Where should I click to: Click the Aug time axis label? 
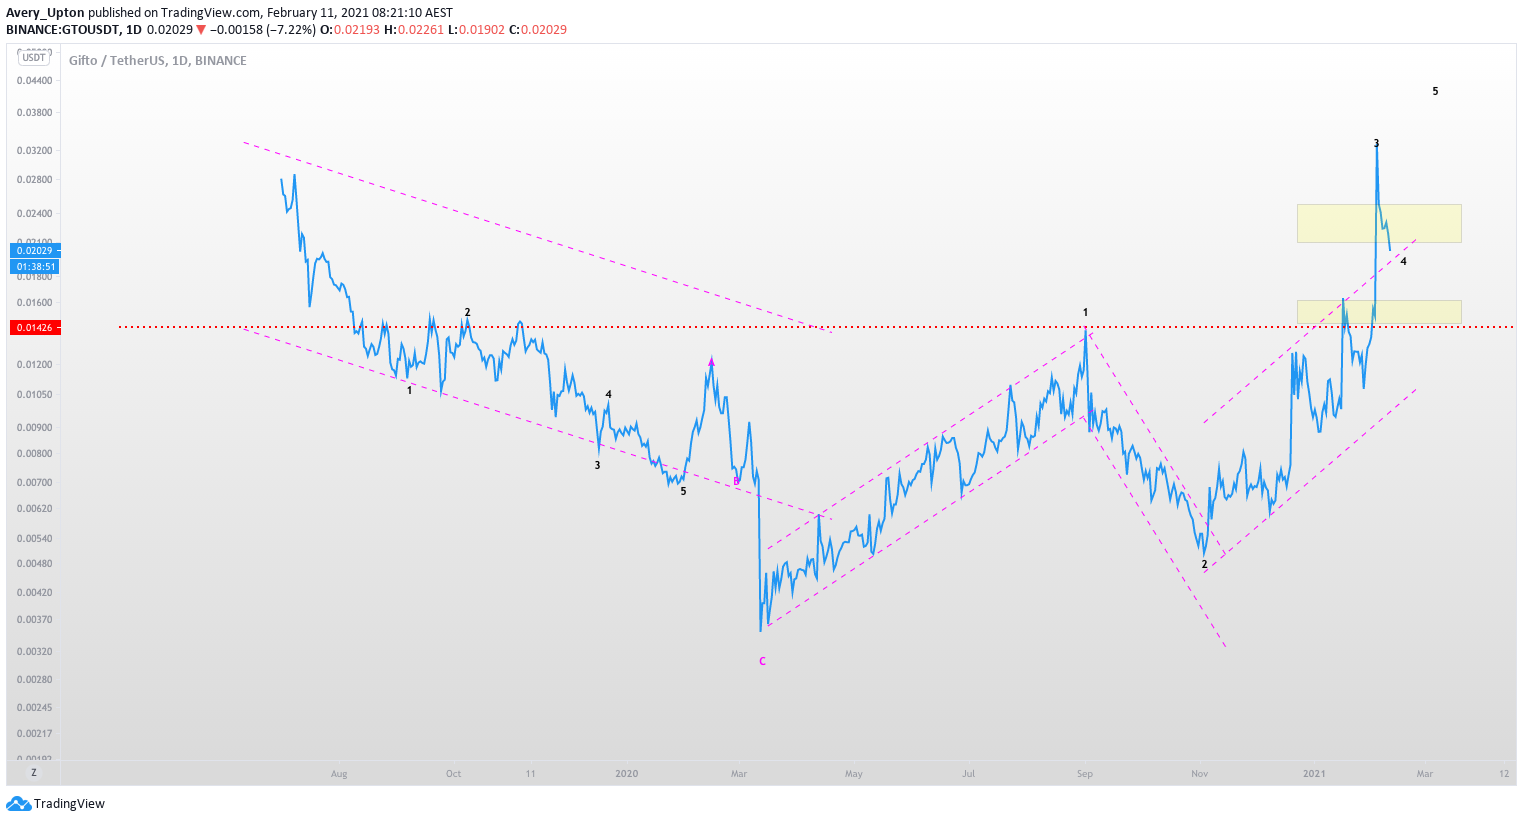339,774
